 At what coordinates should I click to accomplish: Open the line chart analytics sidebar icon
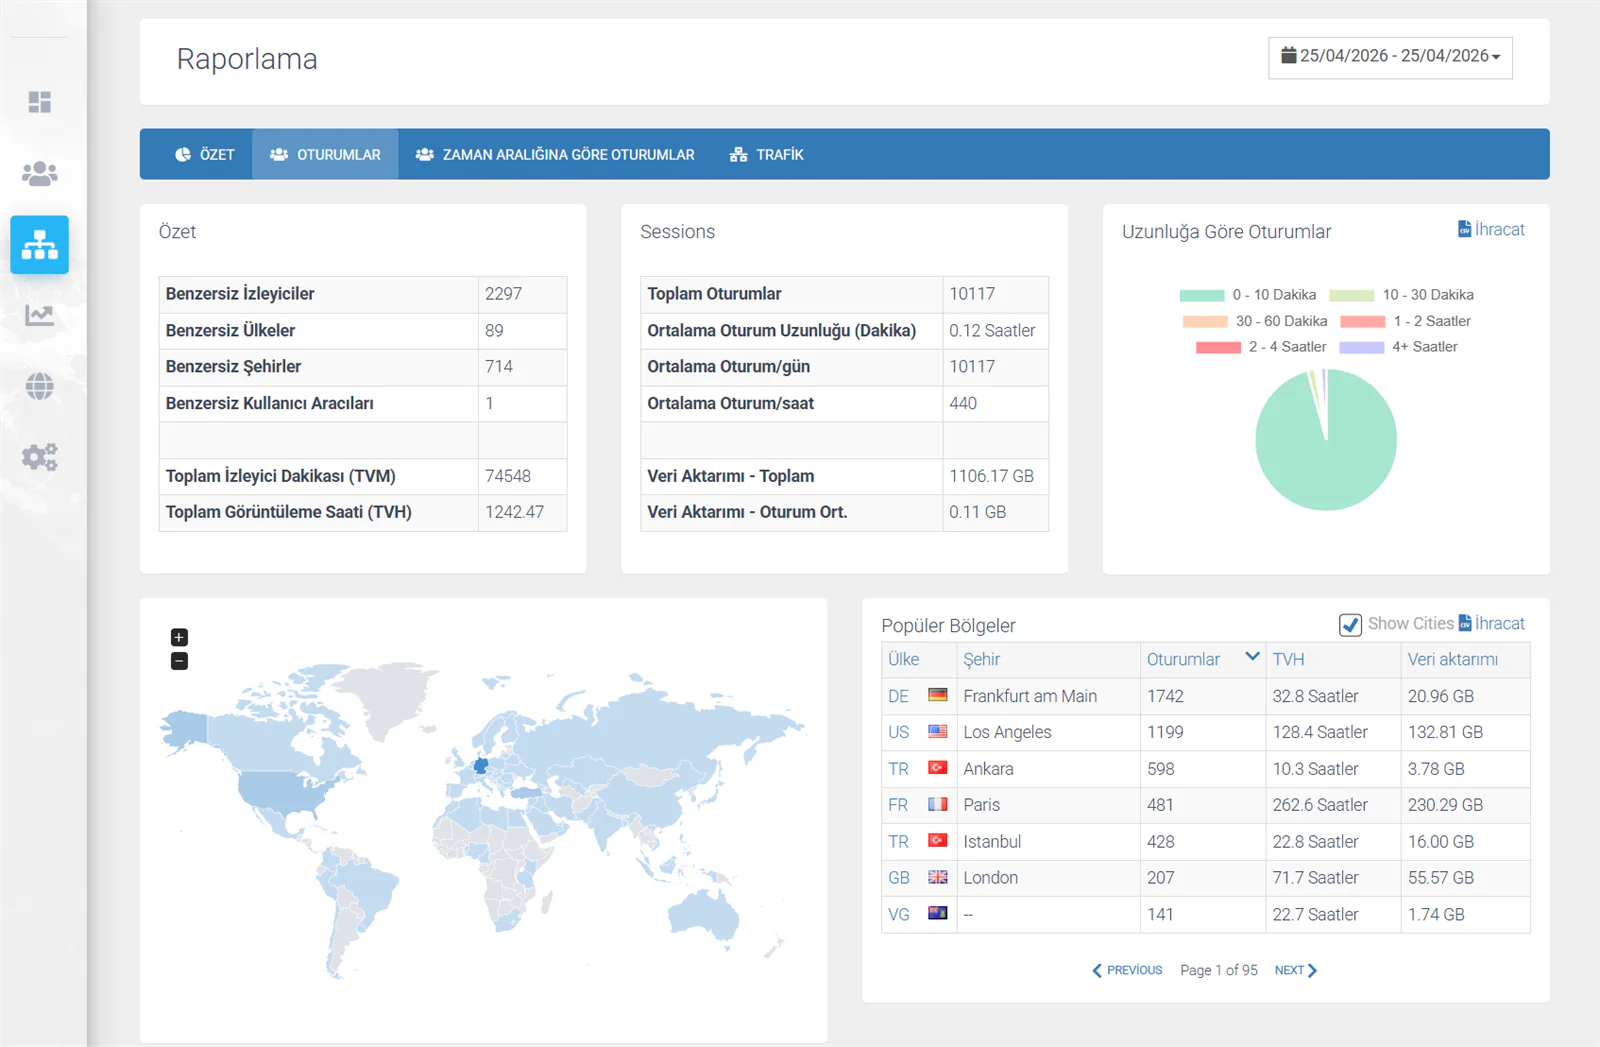point(40,316)
